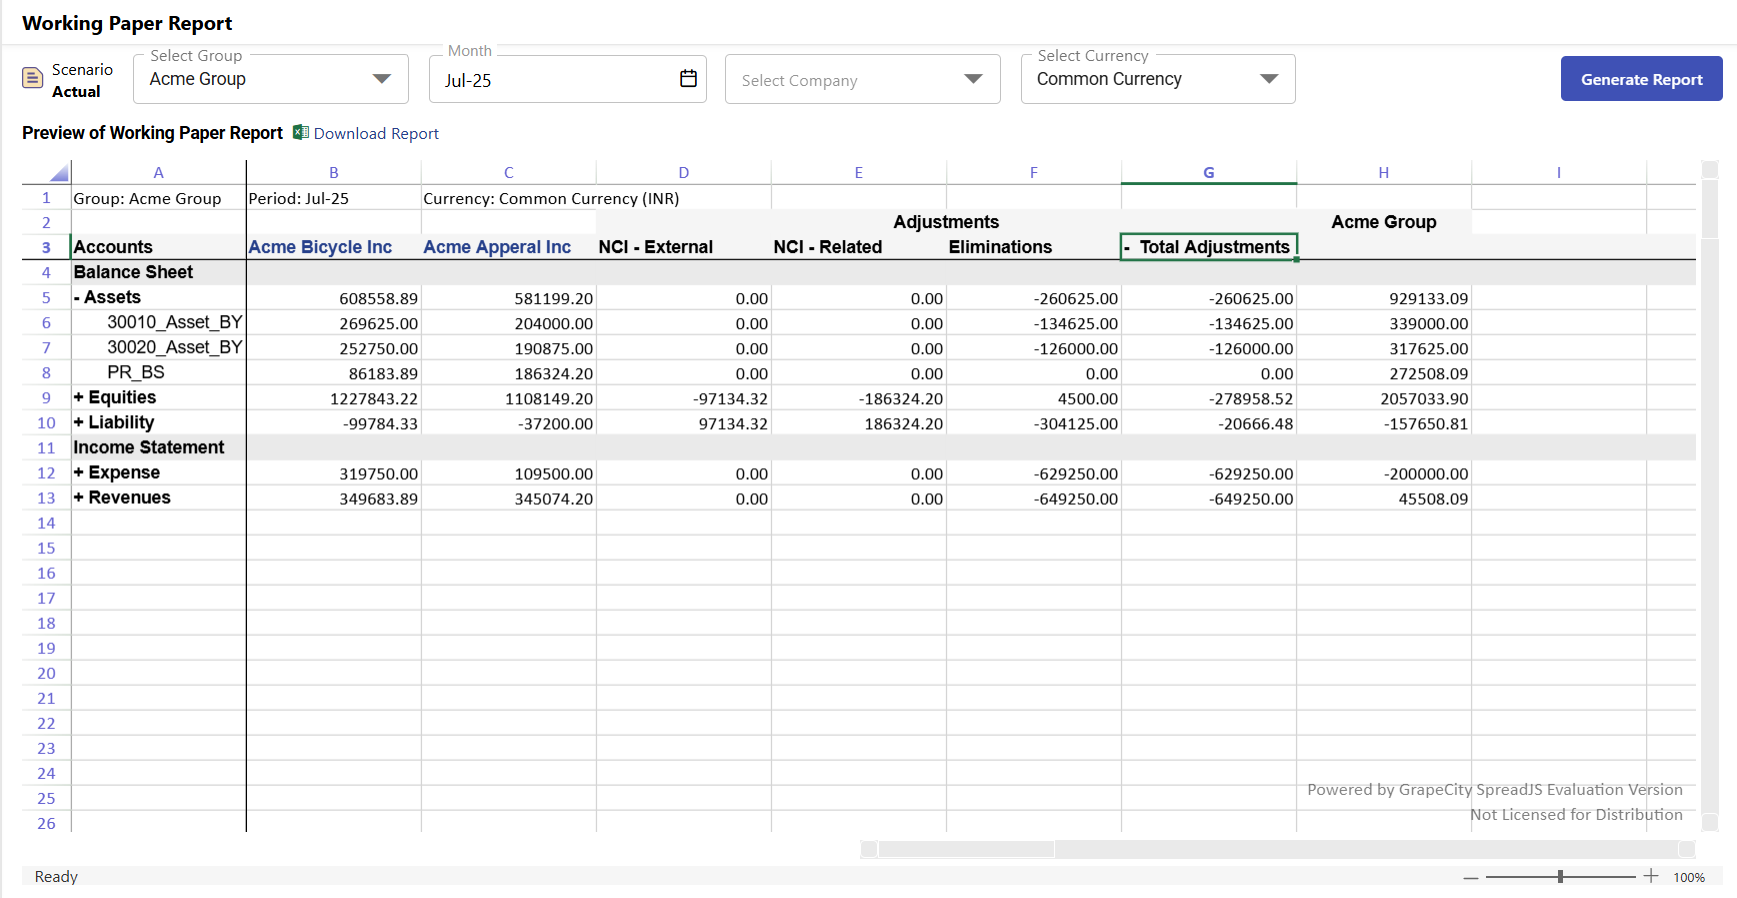Click the Acme Group column header cell

[x=1384, y=222]
